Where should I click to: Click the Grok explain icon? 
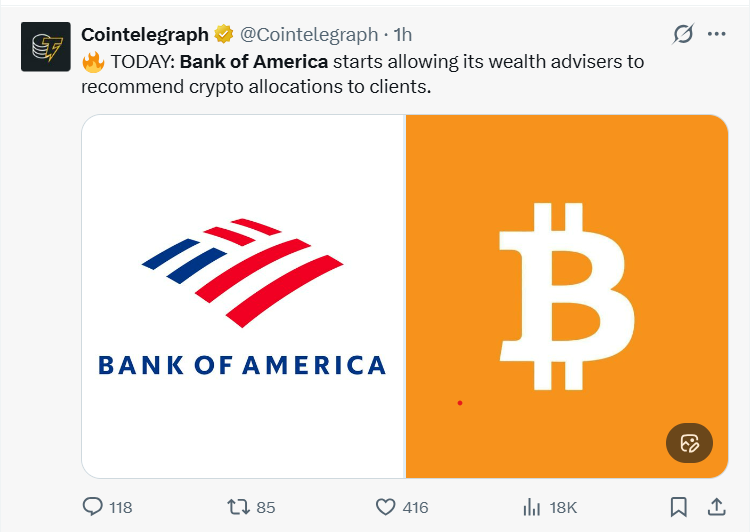coord(683,34)
